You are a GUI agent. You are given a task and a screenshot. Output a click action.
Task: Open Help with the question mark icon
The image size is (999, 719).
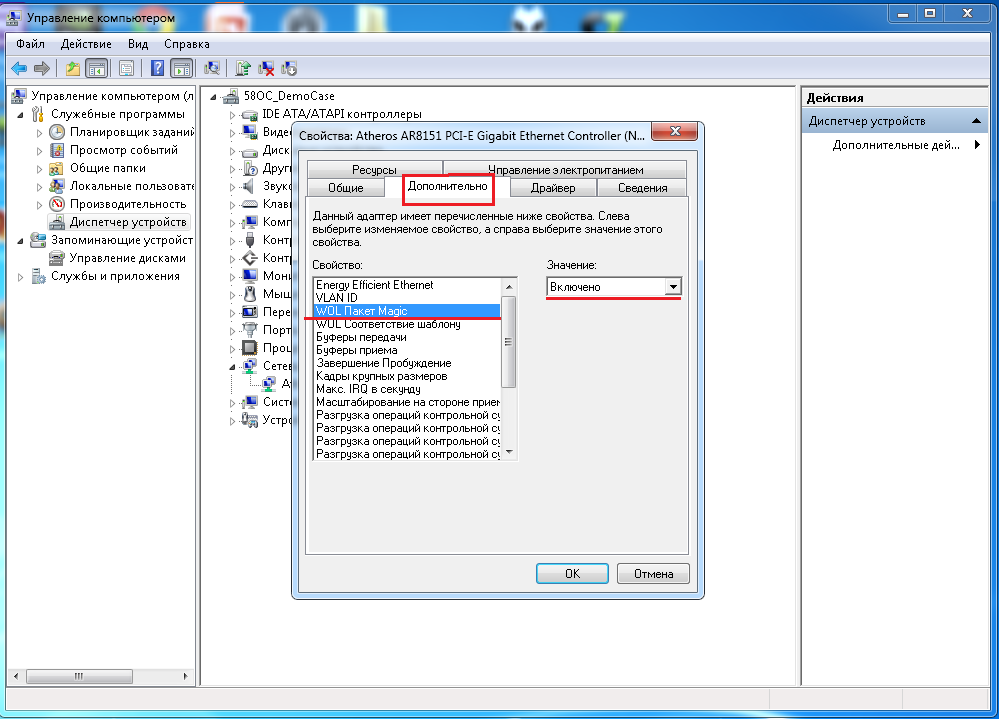click(157, 68)
